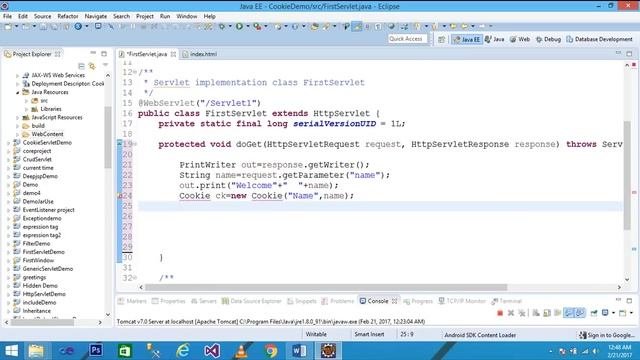
Task: Switch to the Servers tab
Action: 203,301
